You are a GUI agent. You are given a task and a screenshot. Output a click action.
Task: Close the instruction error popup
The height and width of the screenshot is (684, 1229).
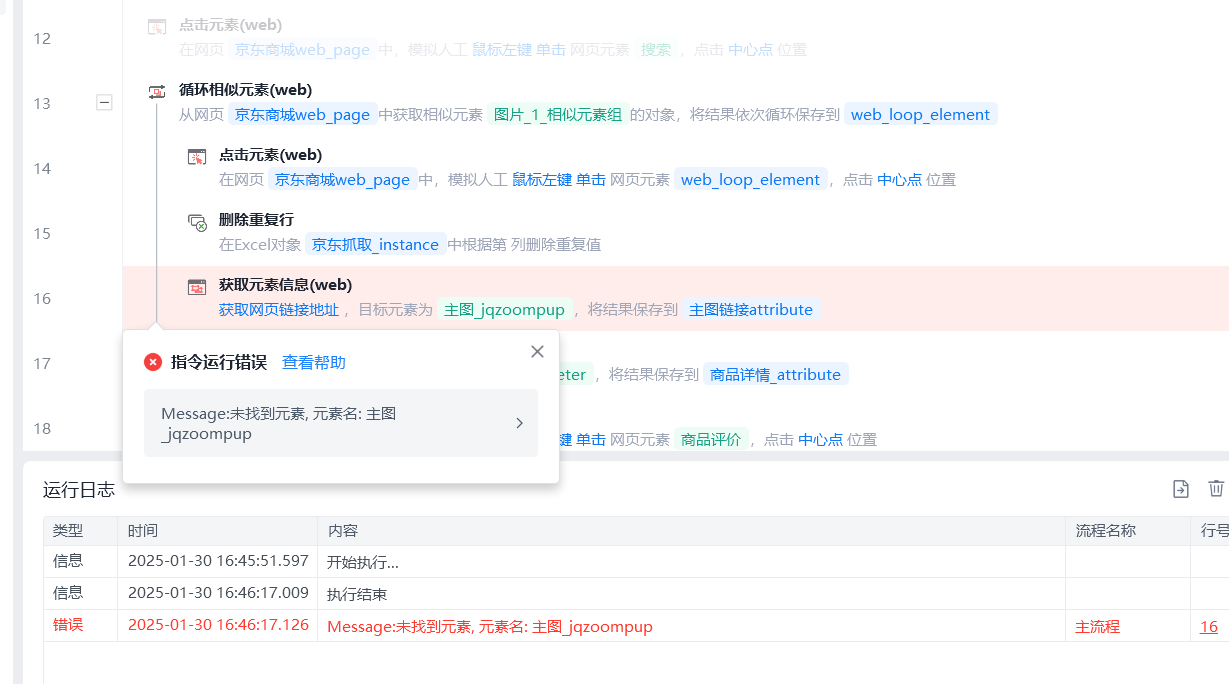point(537,351)
